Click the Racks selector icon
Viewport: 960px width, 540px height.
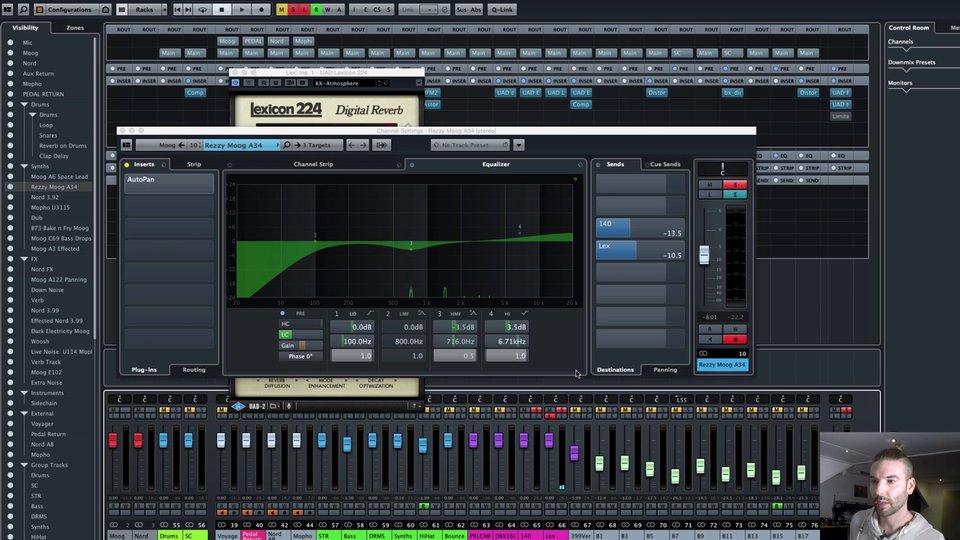click(122, 9)
